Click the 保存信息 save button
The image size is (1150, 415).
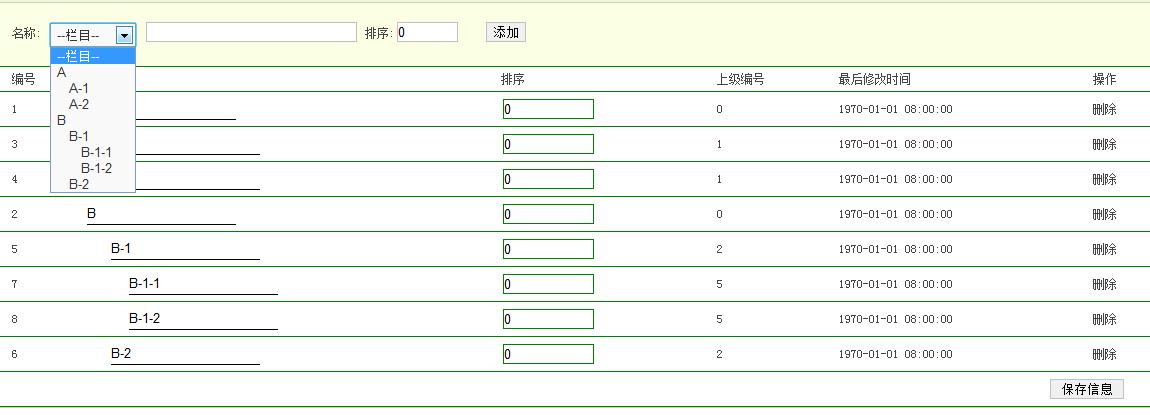point(1087,389)
